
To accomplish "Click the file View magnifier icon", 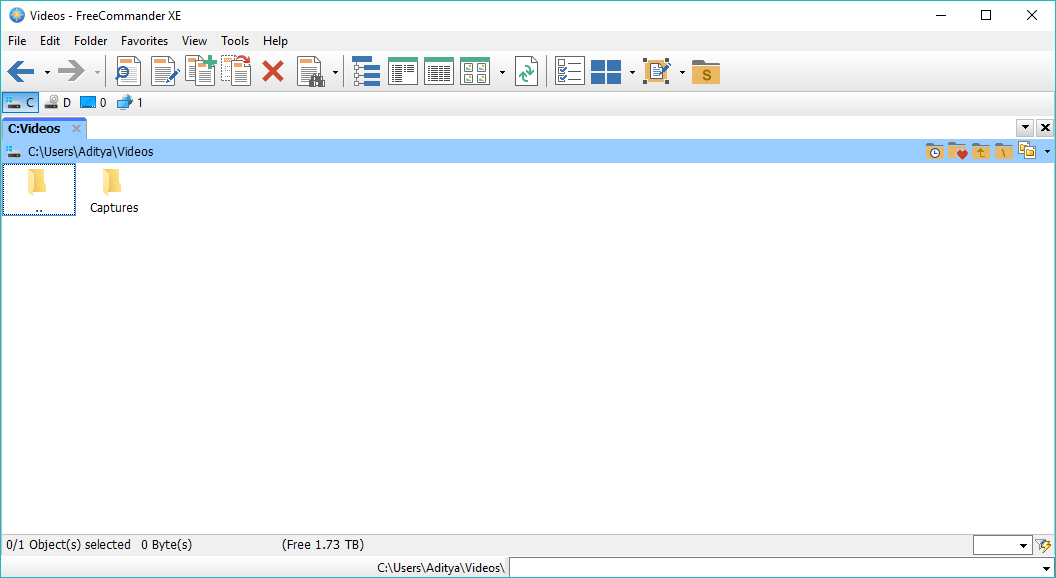I will pos(129,72).
